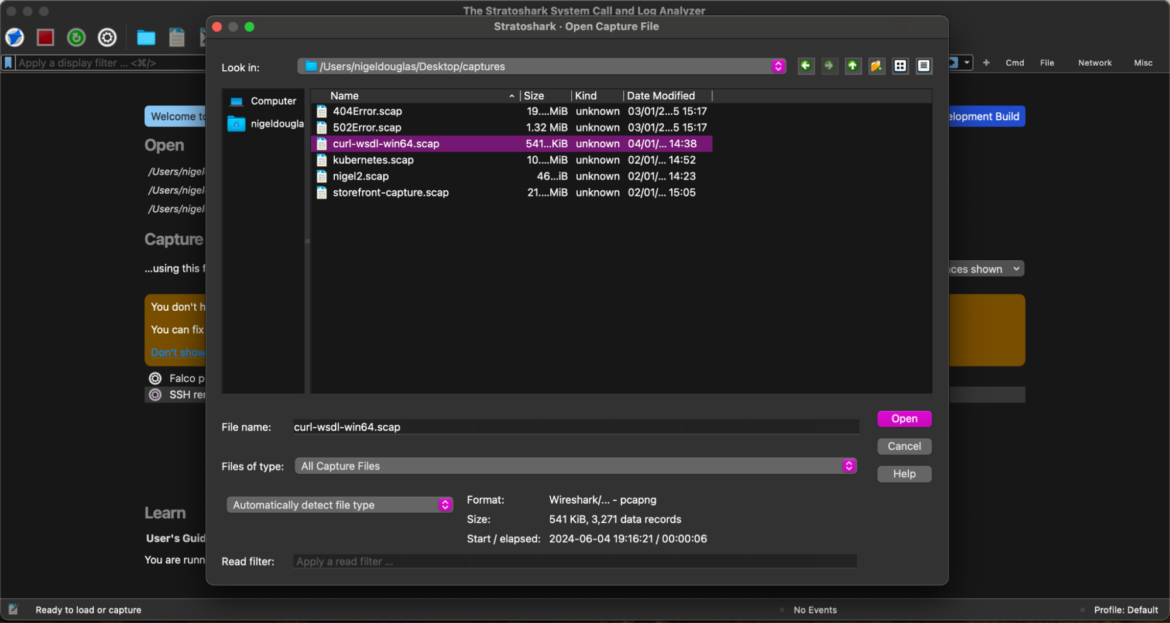Switch dialog to detail view mode
Screen dimensions: 1170x623
pyautogui.click(x=924, y=66)
